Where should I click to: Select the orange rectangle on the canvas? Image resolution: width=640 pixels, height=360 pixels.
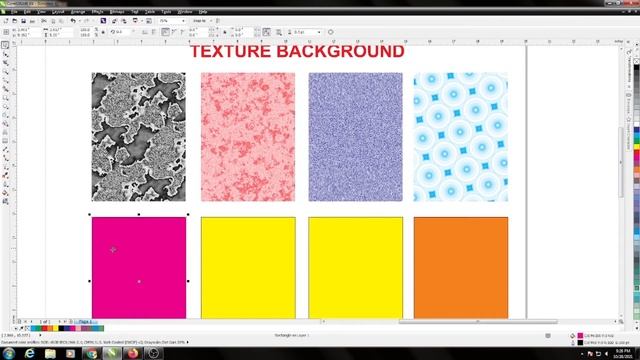461,268
